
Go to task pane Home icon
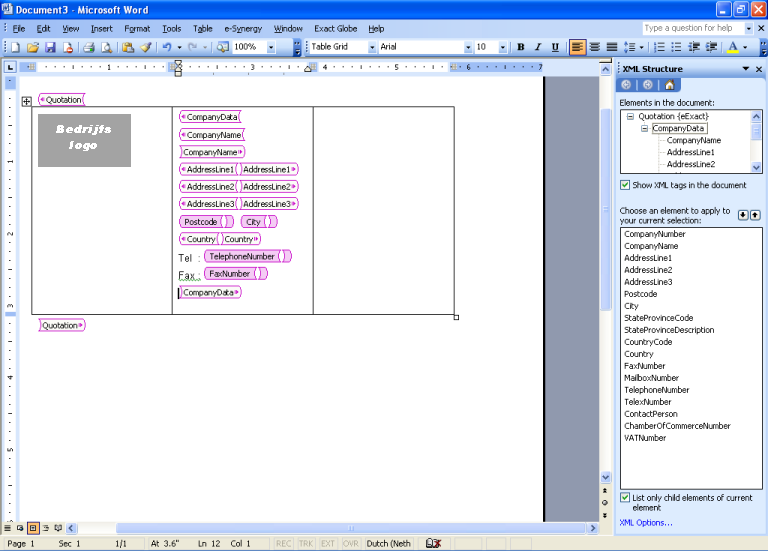[x=669, y=85]
